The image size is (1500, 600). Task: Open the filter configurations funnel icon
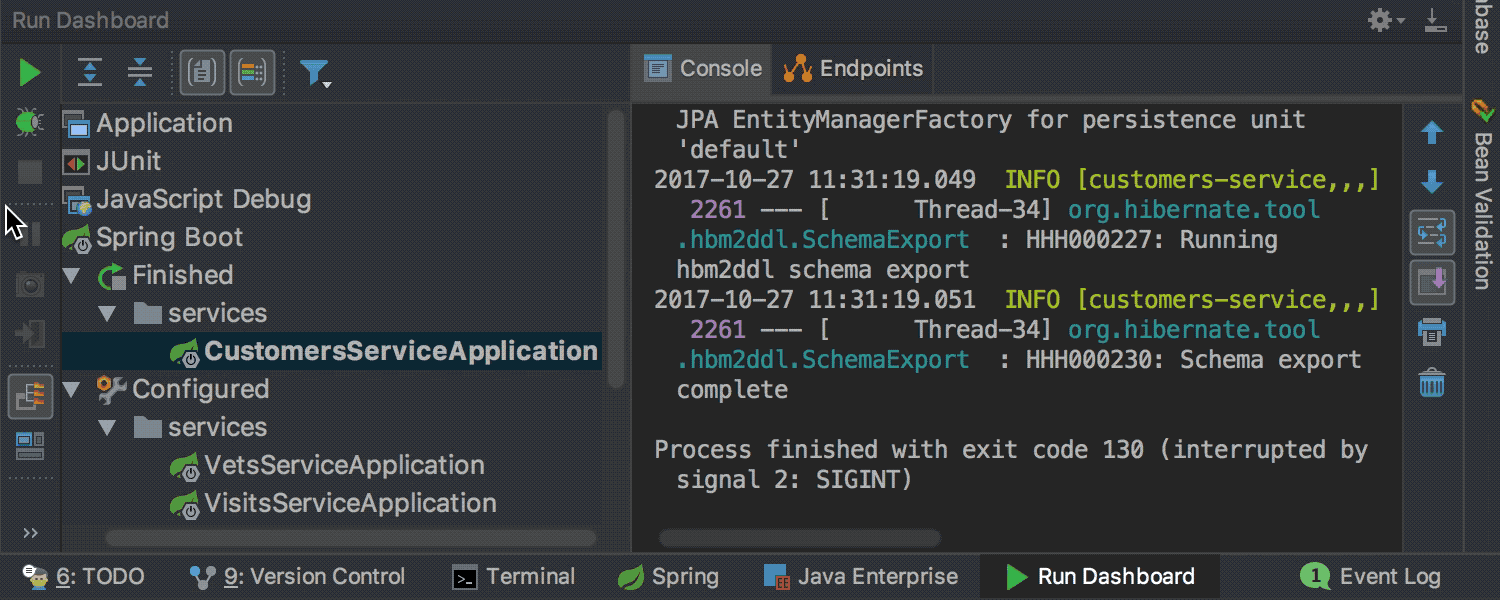pos(313,72)
